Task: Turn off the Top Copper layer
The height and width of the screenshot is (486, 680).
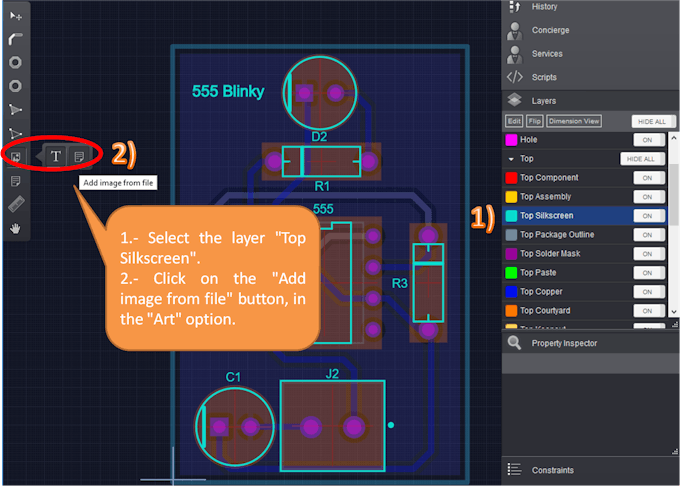Action: point(648,292)
